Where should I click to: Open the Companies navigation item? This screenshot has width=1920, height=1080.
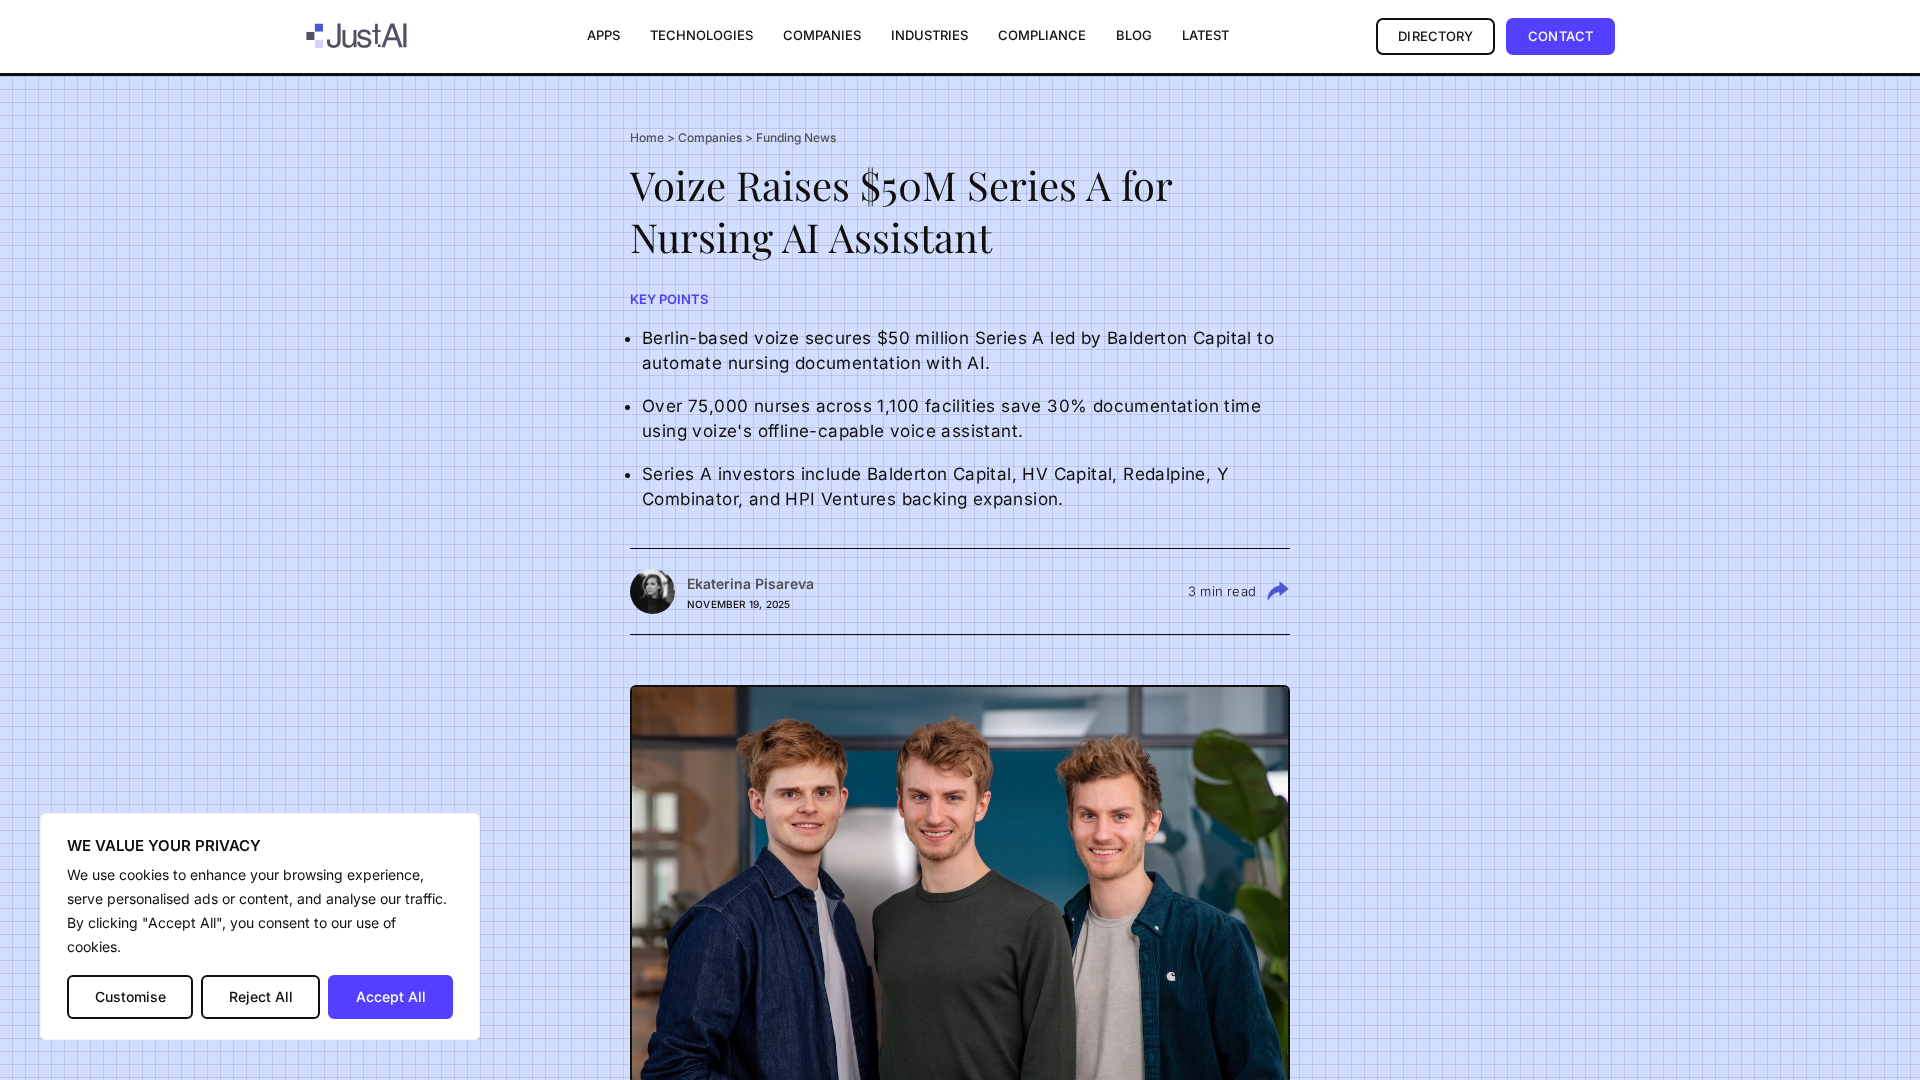[x=822, y=36]
